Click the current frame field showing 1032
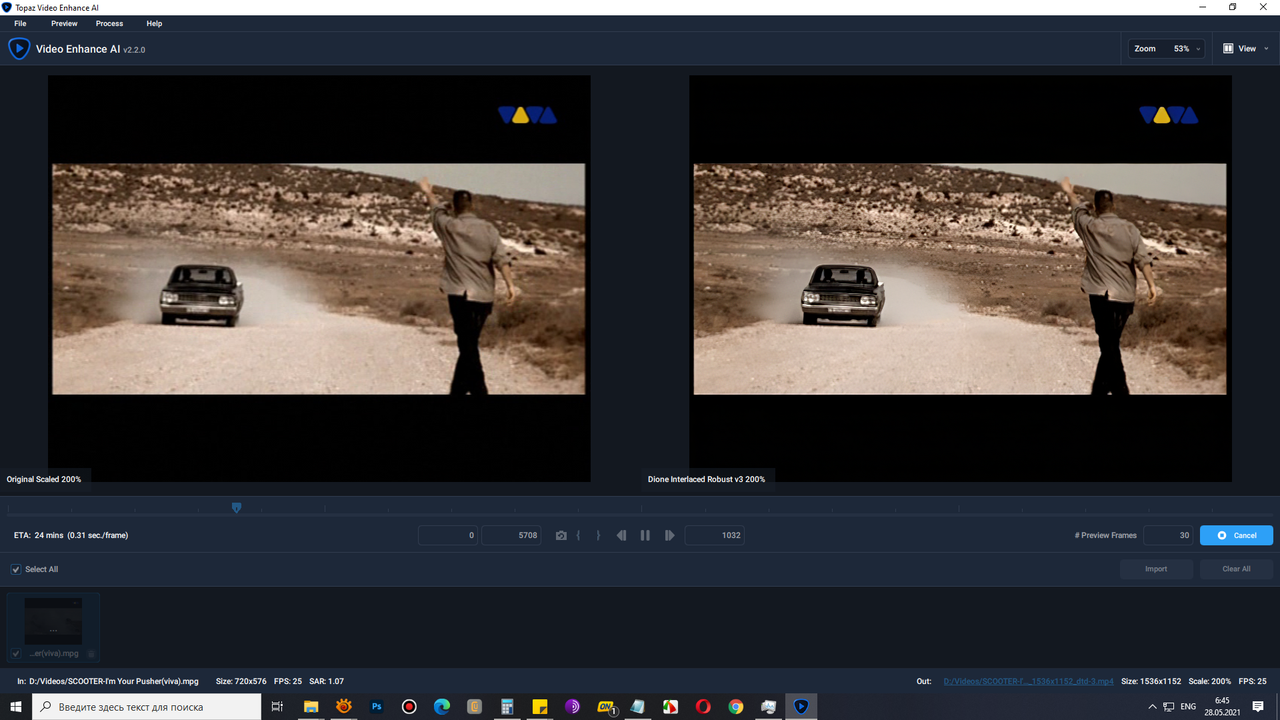Image resolution: width=1280 pixels, height=720 pixels. click(714, 535)
